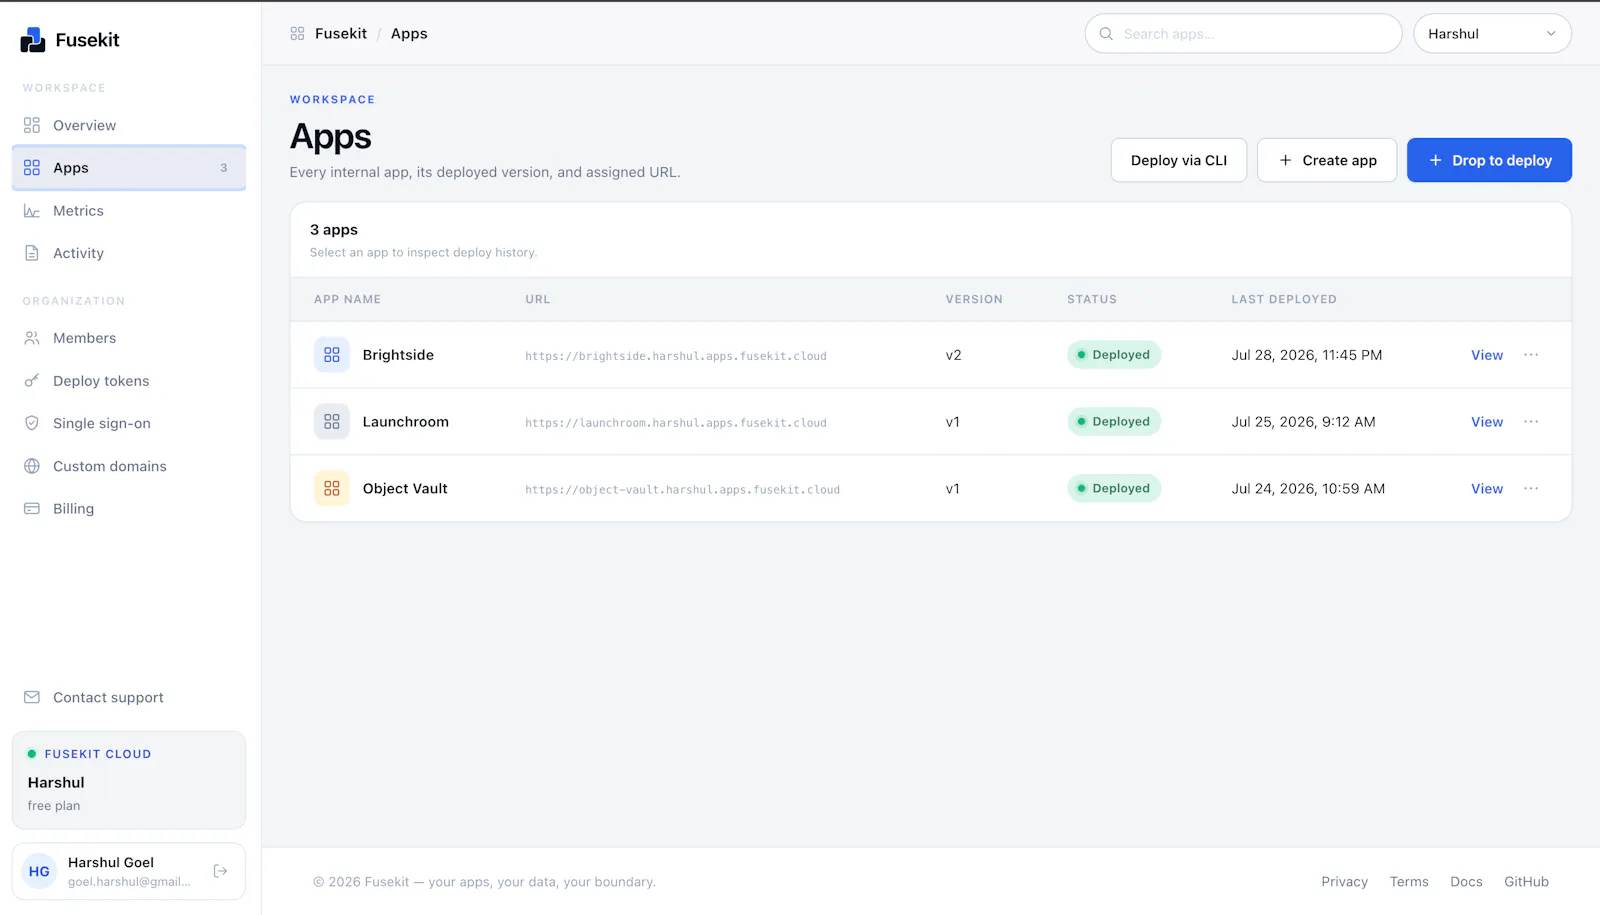Click Fusekit in the breadcrumb
This screenshot has width=1600, height=915.
pyautogui.click(x=341, y=34)
